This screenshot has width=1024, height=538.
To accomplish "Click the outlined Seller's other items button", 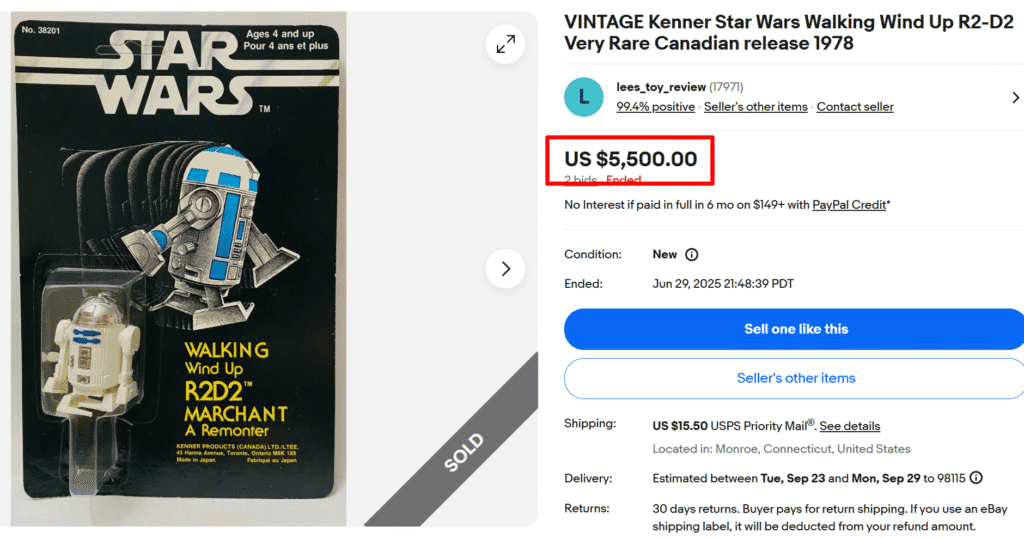I will coord(796,378).
